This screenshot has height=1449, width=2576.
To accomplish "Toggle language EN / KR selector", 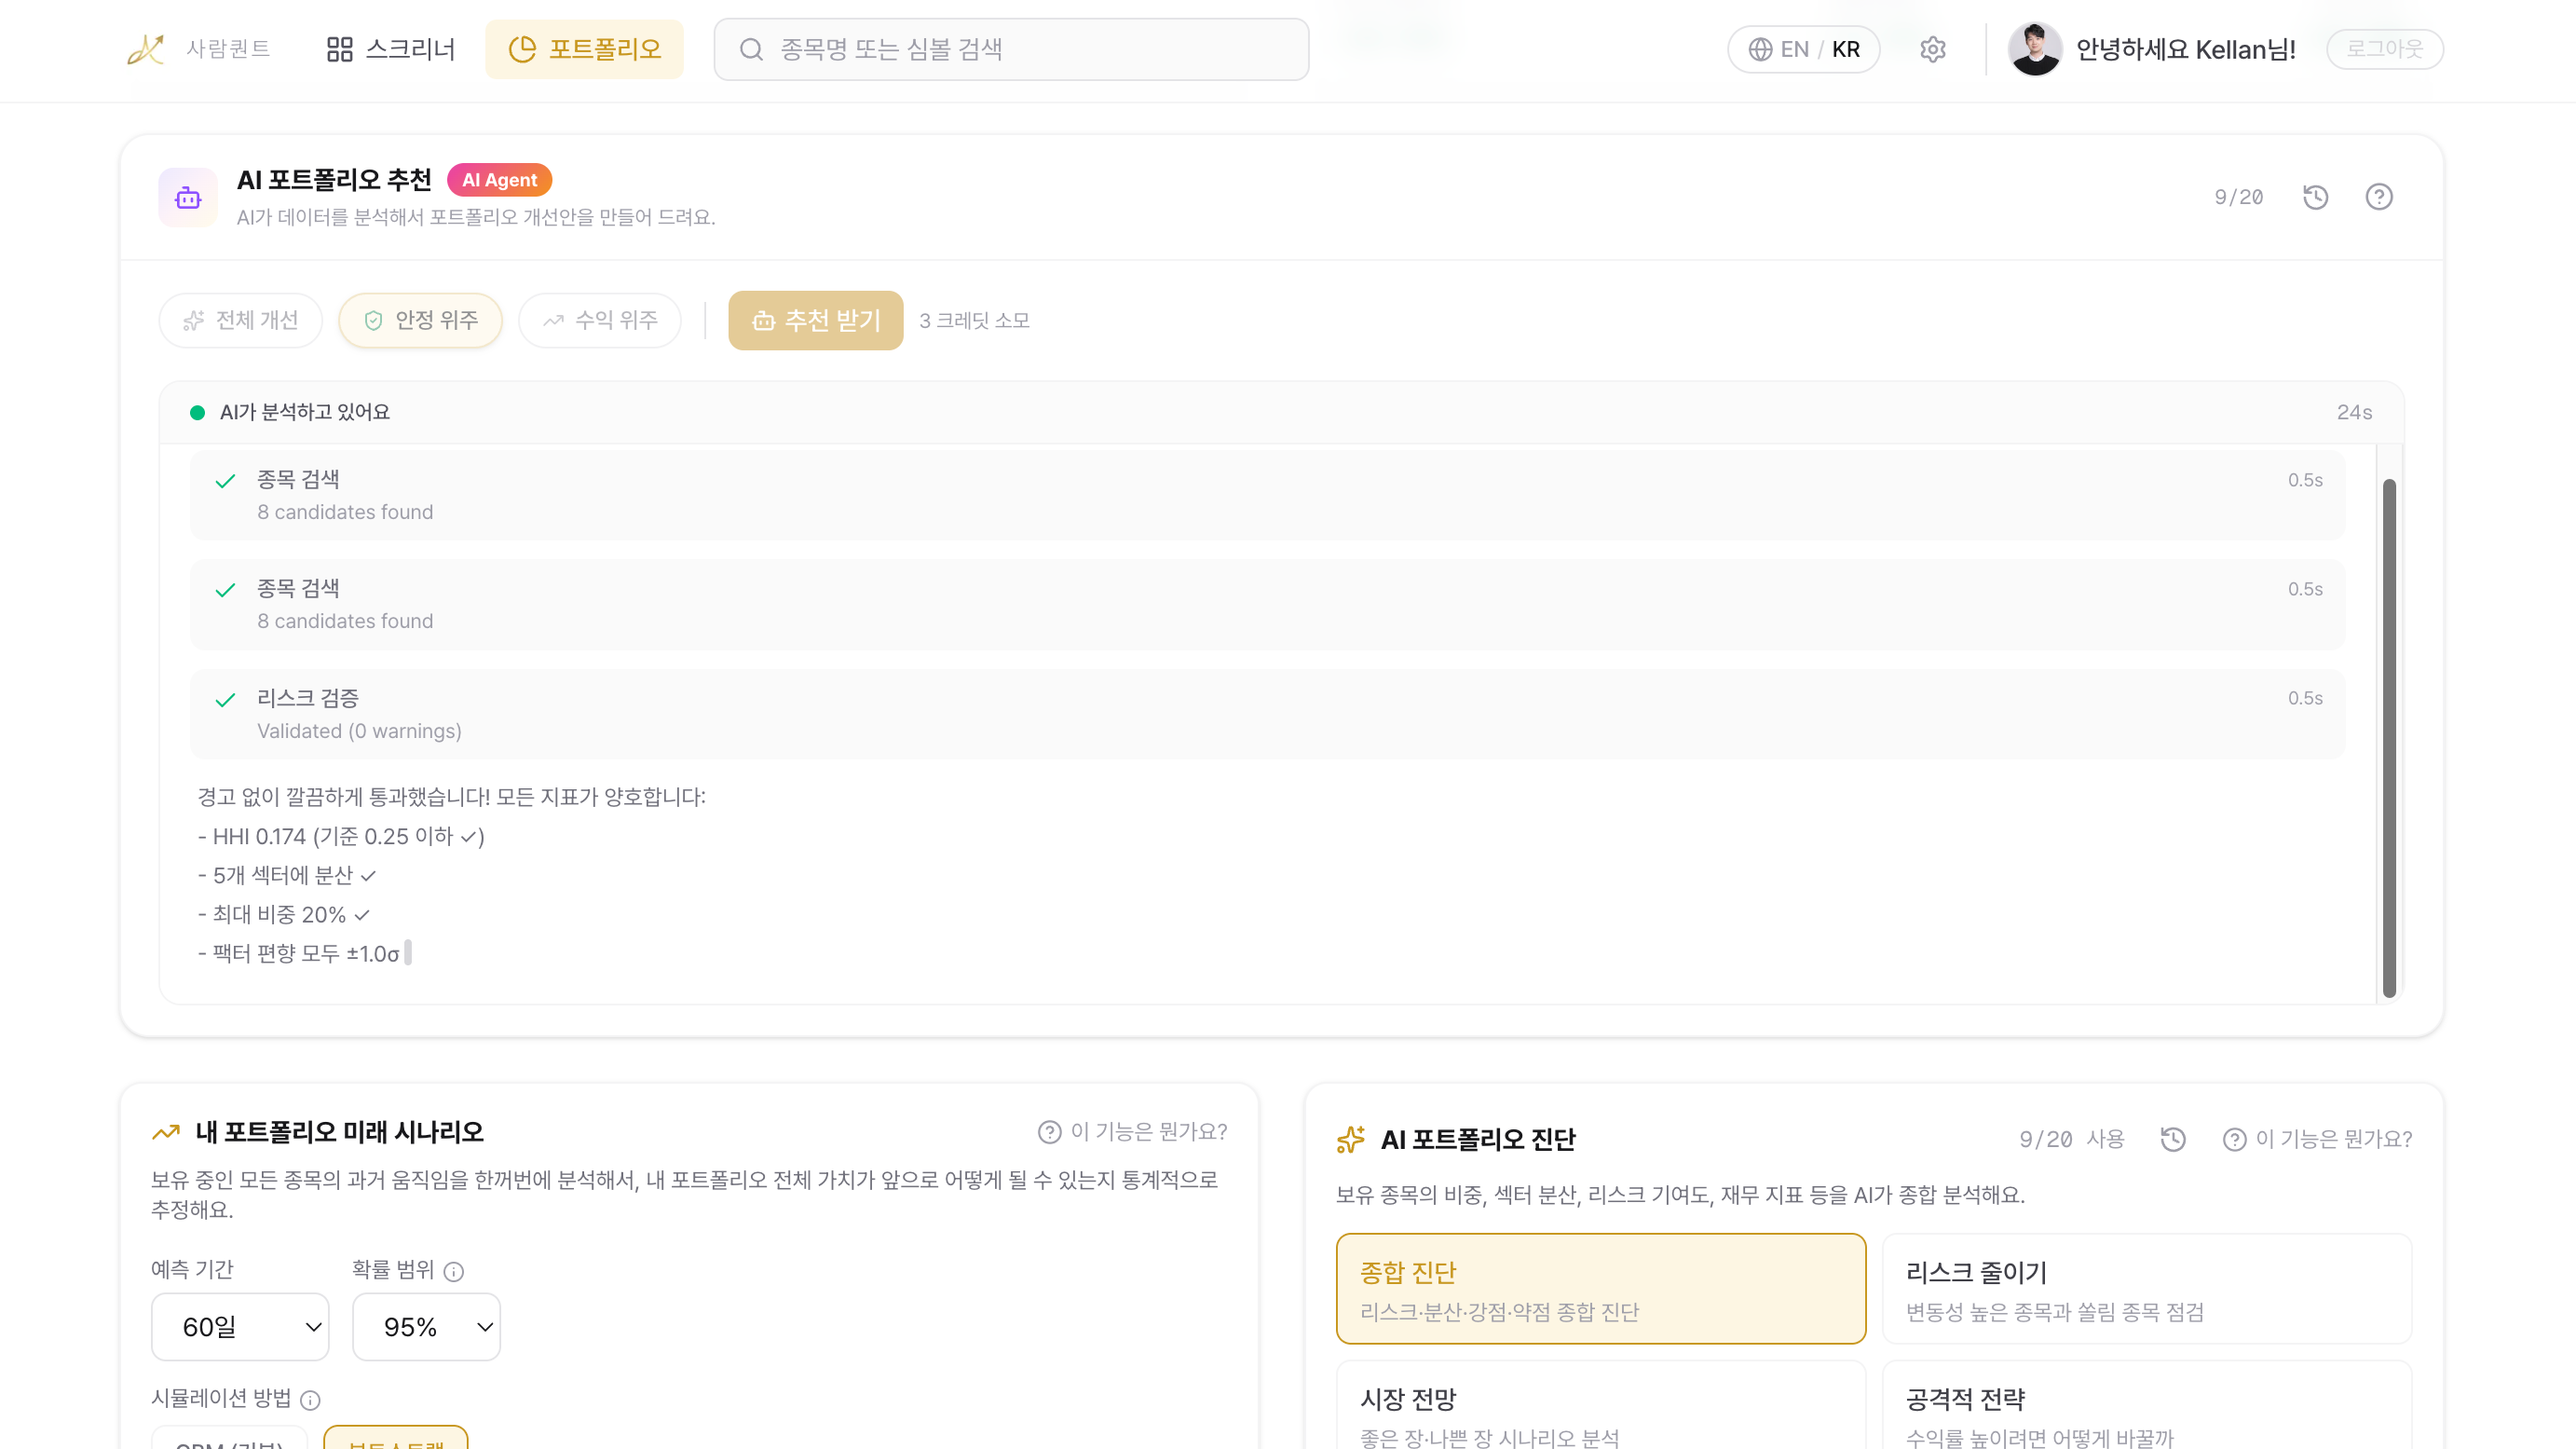I will pyautogui.click(x=1803, y=49).
